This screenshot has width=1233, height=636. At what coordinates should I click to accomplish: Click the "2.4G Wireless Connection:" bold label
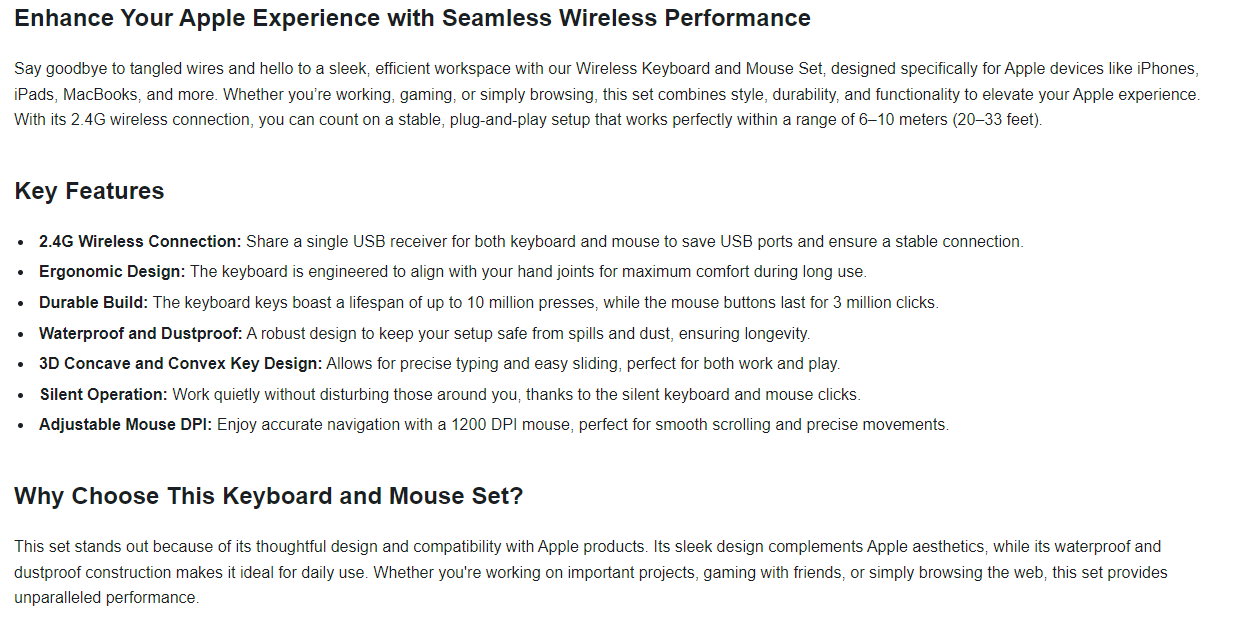click(140, 242)
